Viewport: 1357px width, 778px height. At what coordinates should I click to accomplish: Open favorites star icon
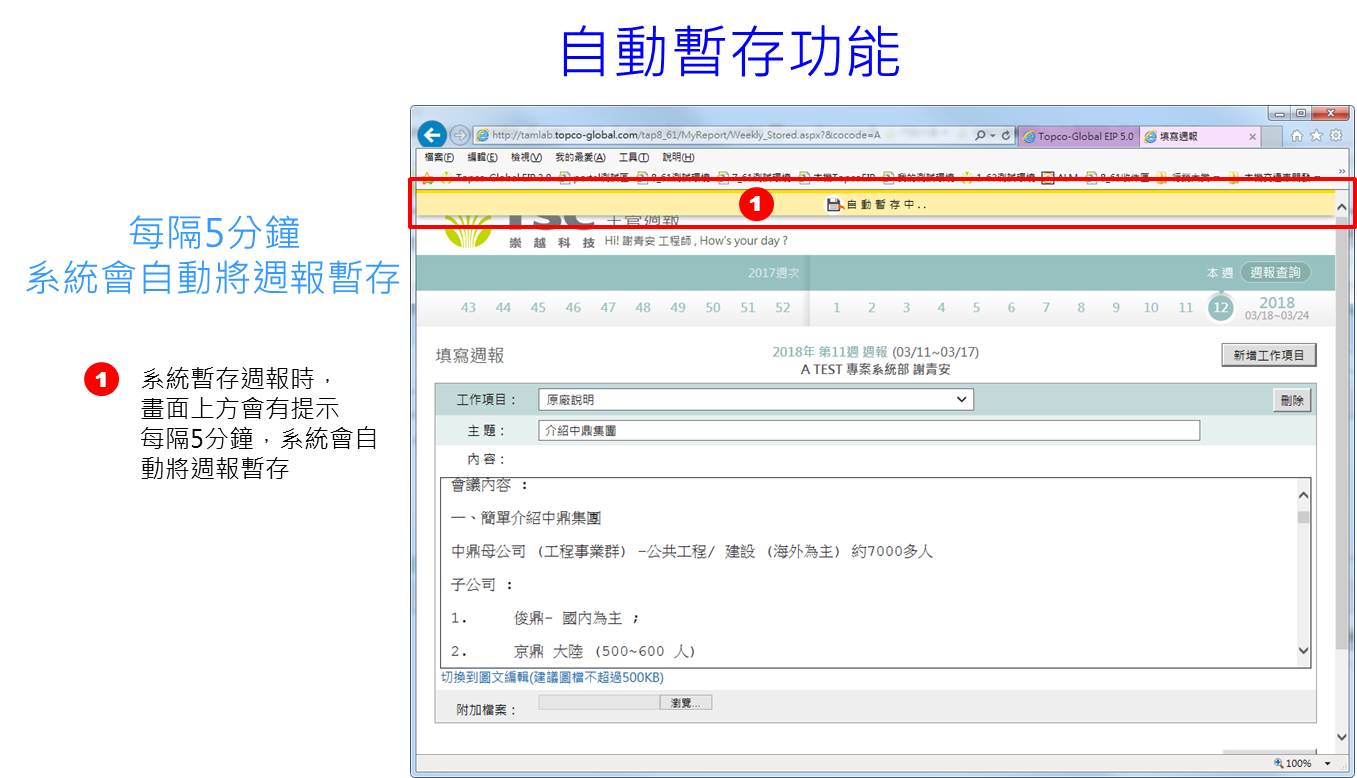pos(1316,136)
